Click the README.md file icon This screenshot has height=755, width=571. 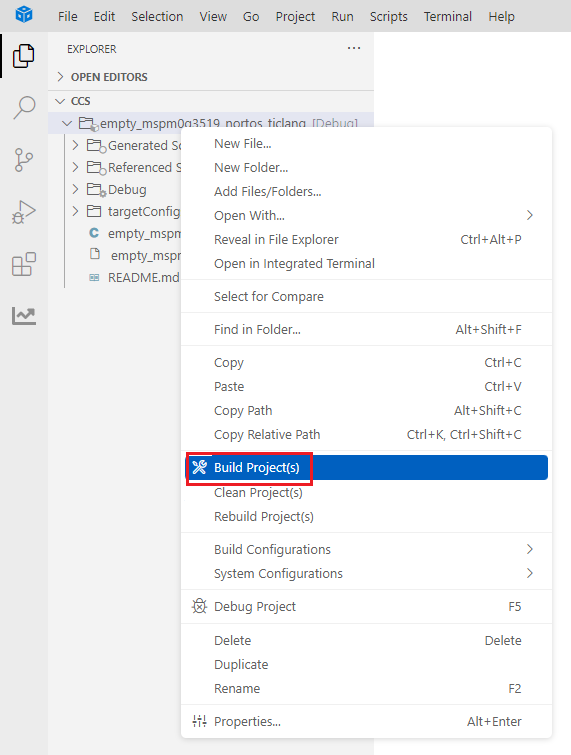pos(94,277)
